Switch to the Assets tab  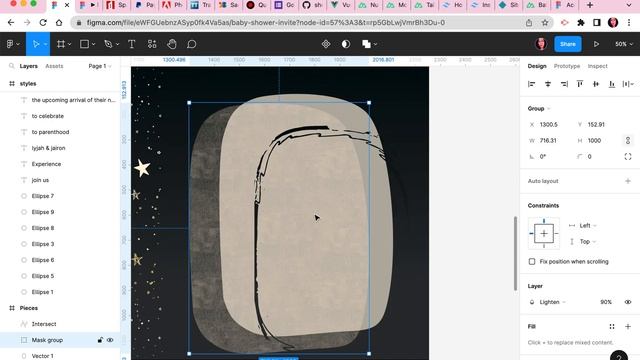[x=54, y=66]
